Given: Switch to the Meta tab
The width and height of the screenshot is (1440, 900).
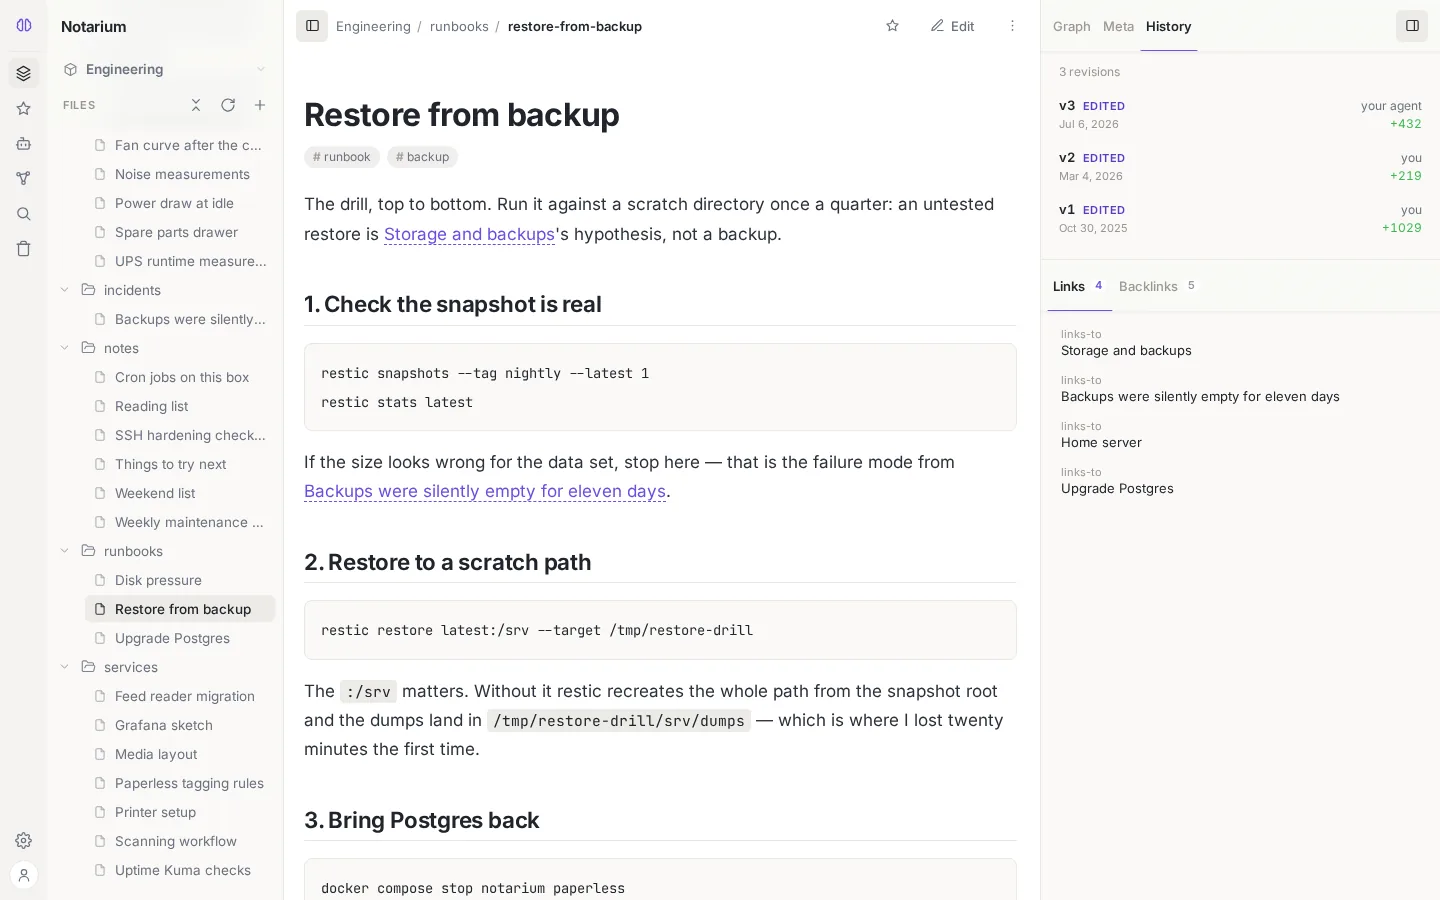Looking at the screenshot, I should click(x=1118, y=26).
